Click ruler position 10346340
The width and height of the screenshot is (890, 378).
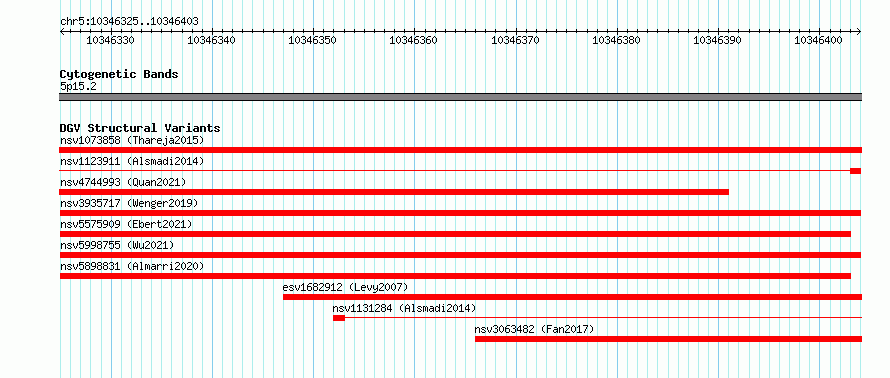click(211, 40)
